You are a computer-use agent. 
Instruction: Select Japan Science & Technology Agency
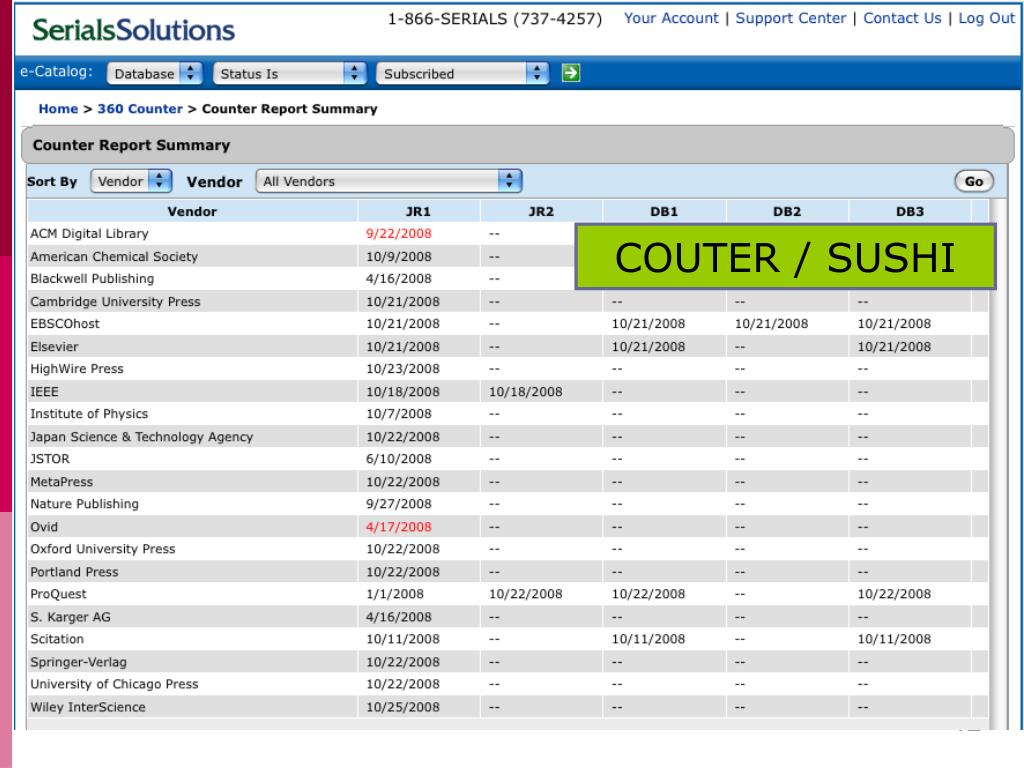141,436
